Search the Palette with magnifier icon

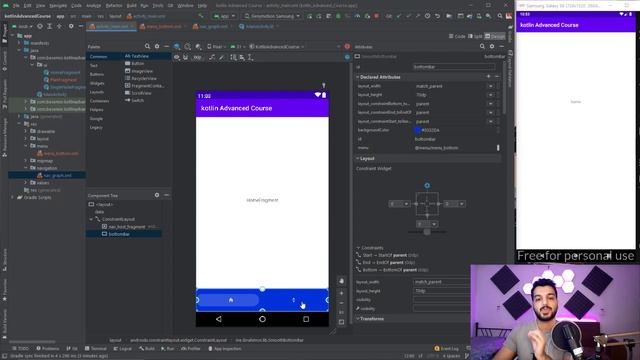(x=147, y=47)
